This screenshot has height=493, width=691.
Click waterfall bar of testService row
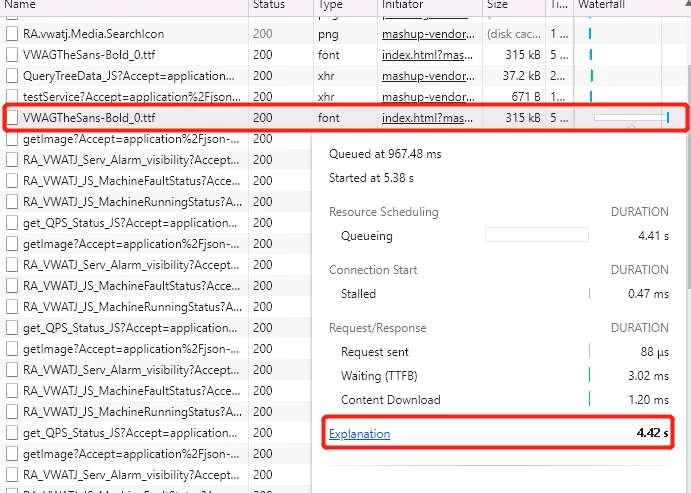[591, 96]
